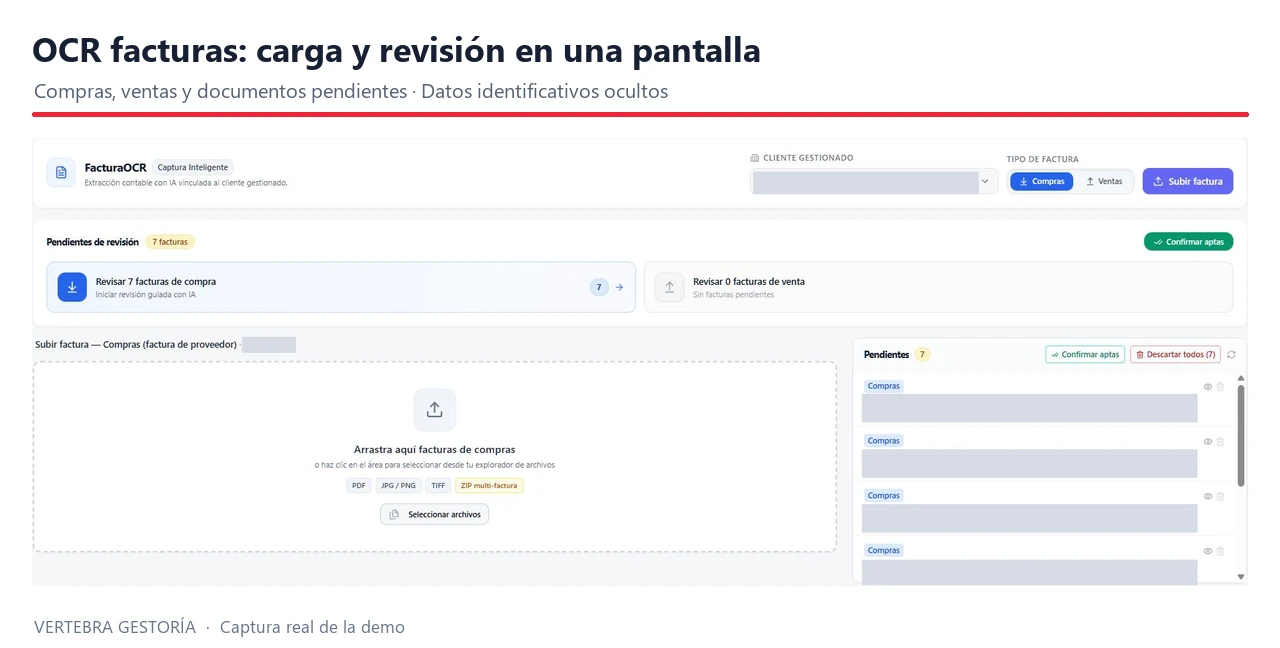Image resolution: width=1280 pixels, height=648 pixels.
Task: Click the 'Sin facturas pendientes' subtitle
Action: [x=733, y=295]
